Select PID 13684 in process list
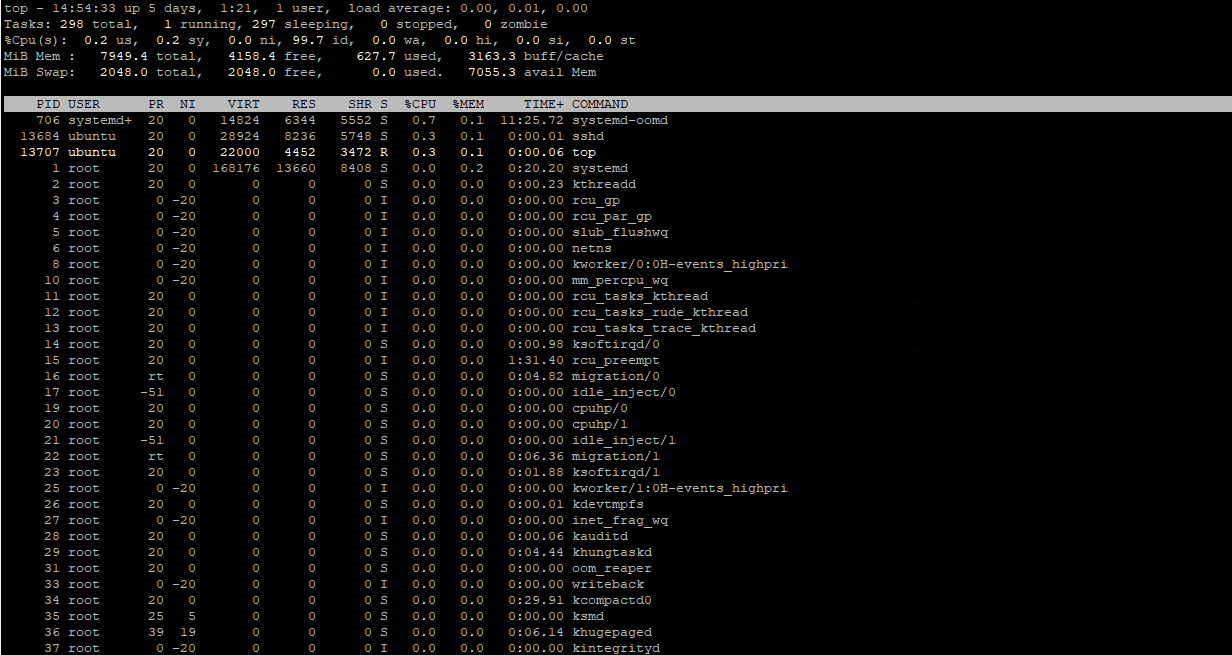Image resolution: width=1232 pixels, height=655 pixels. click(40, 136)
